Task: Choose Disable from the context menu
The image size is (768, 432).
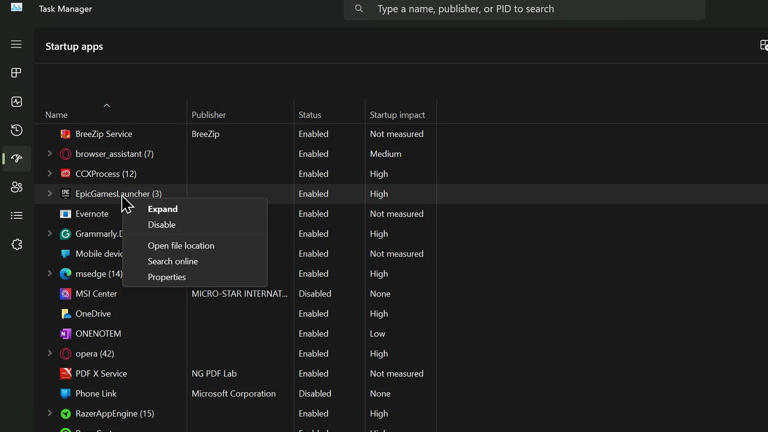Action: pos(162,225)
